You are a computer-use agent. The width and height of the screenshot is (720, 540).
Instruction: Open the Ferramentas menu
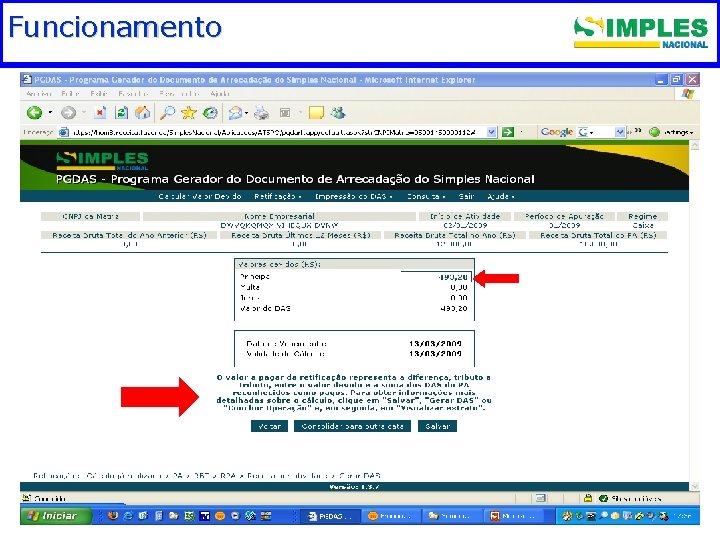click(180, 94)
